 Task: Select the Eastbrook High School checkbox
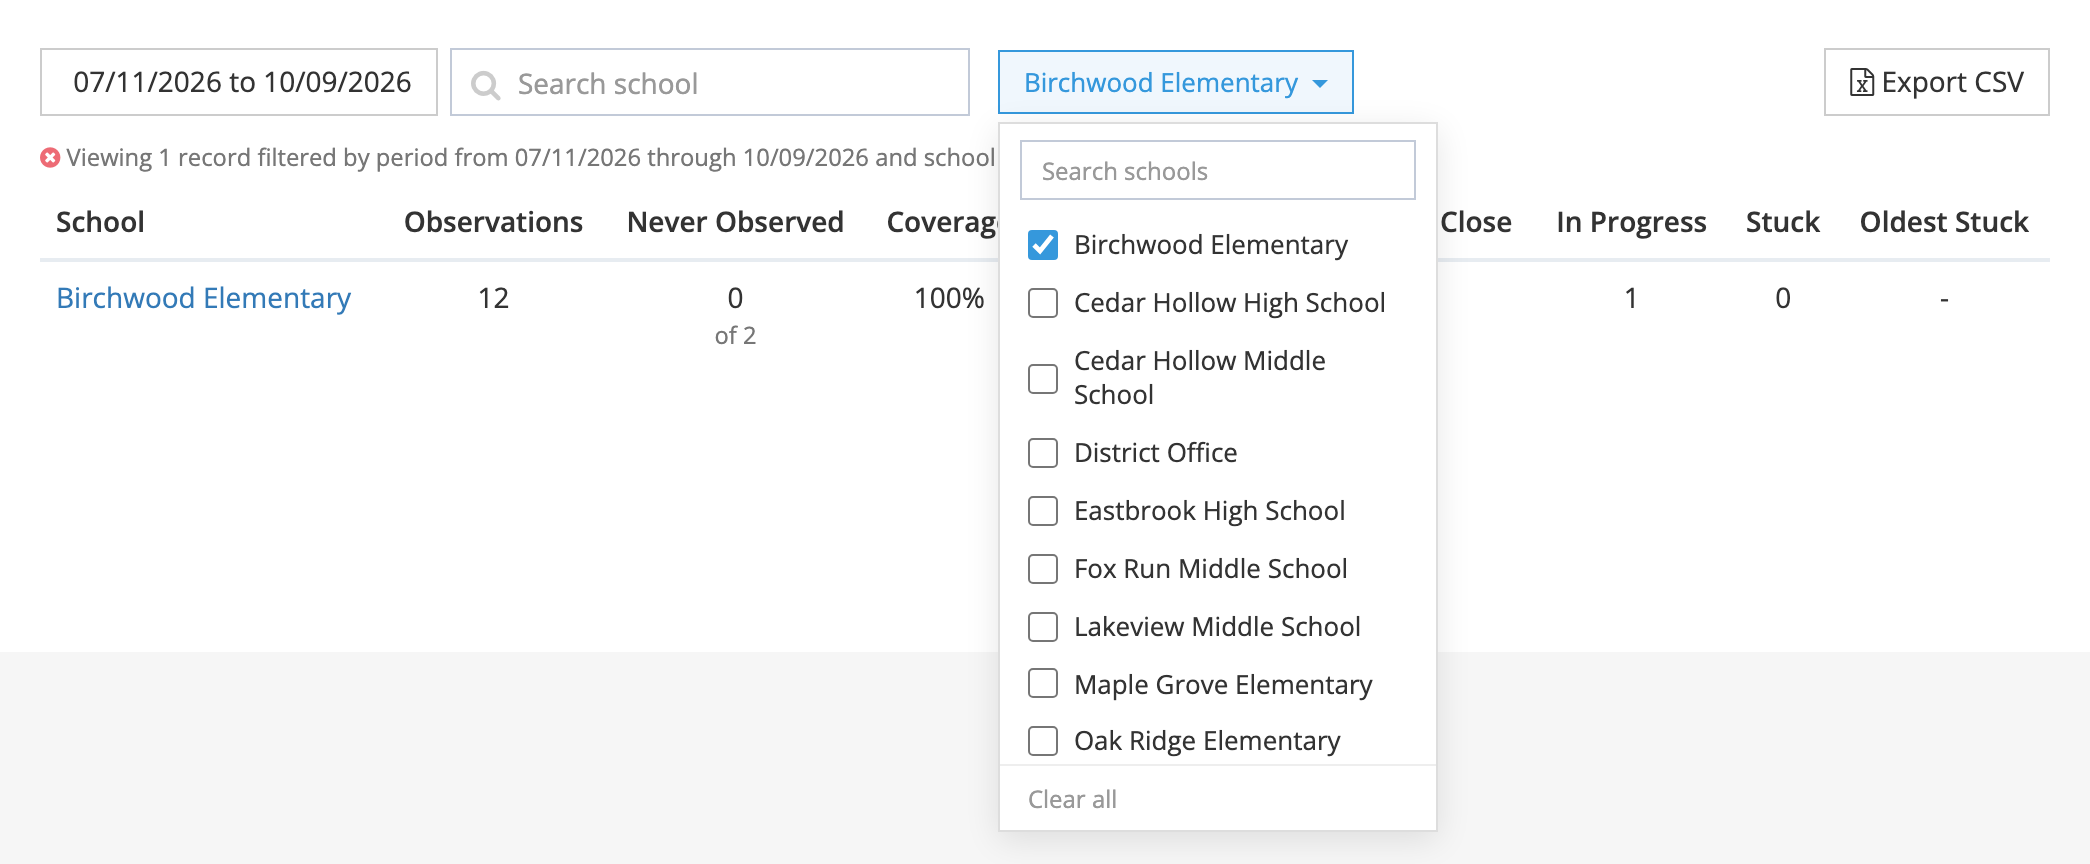[1043, 511]
